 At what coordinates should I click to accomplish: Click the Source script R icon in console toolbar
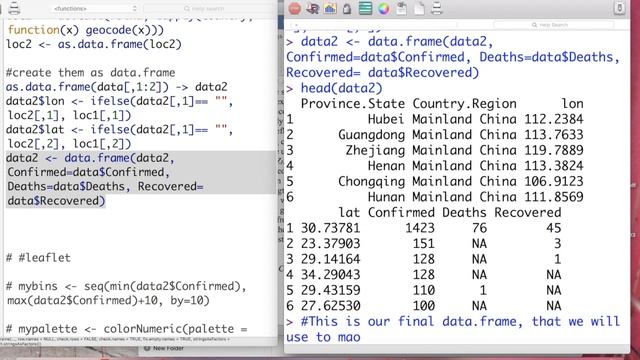(312, 9)
